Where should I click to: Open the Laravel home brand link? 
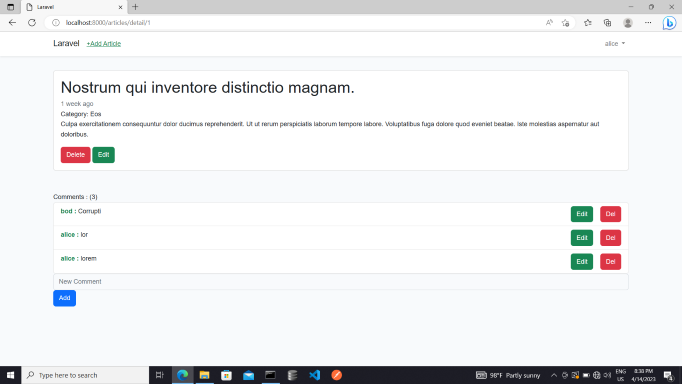click(x=66, y=43)
